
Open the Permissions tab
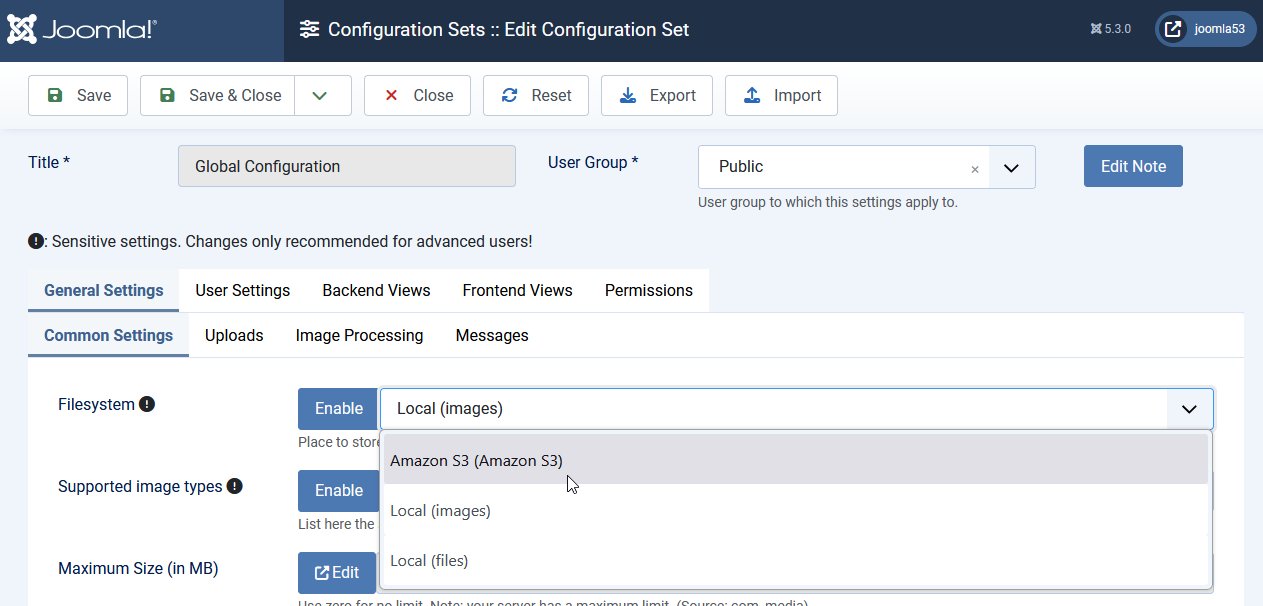point(649,290)
